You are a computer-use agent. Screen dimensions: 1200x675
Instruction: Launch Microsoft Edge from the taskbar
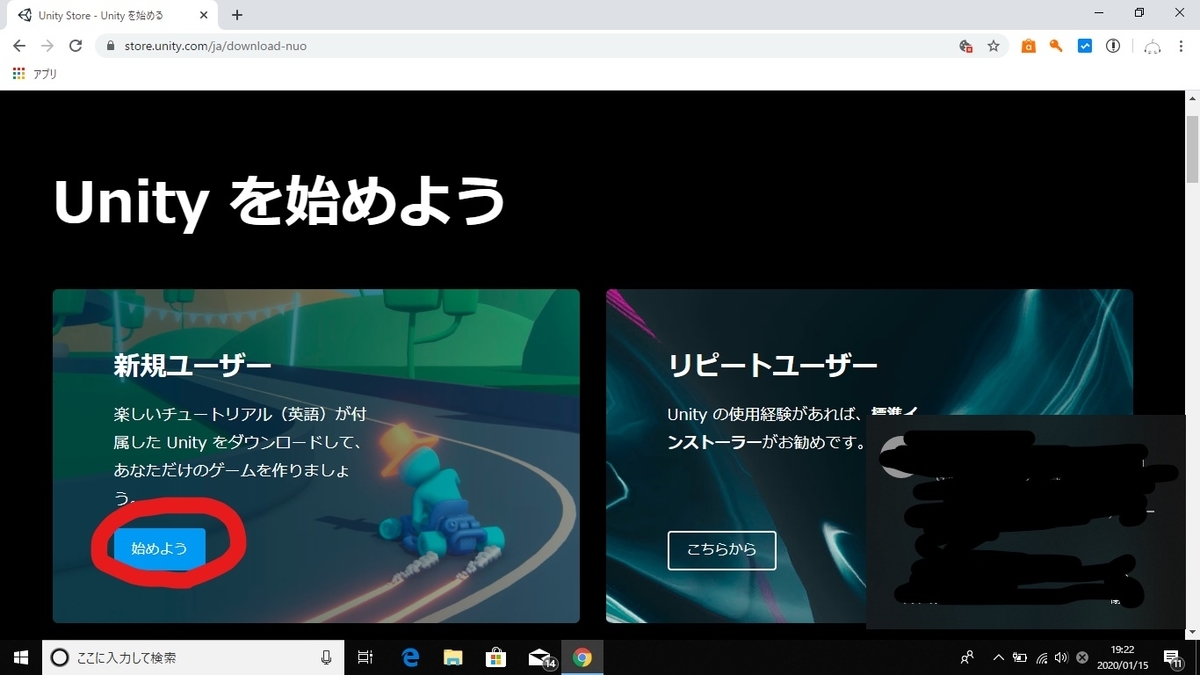410,657
